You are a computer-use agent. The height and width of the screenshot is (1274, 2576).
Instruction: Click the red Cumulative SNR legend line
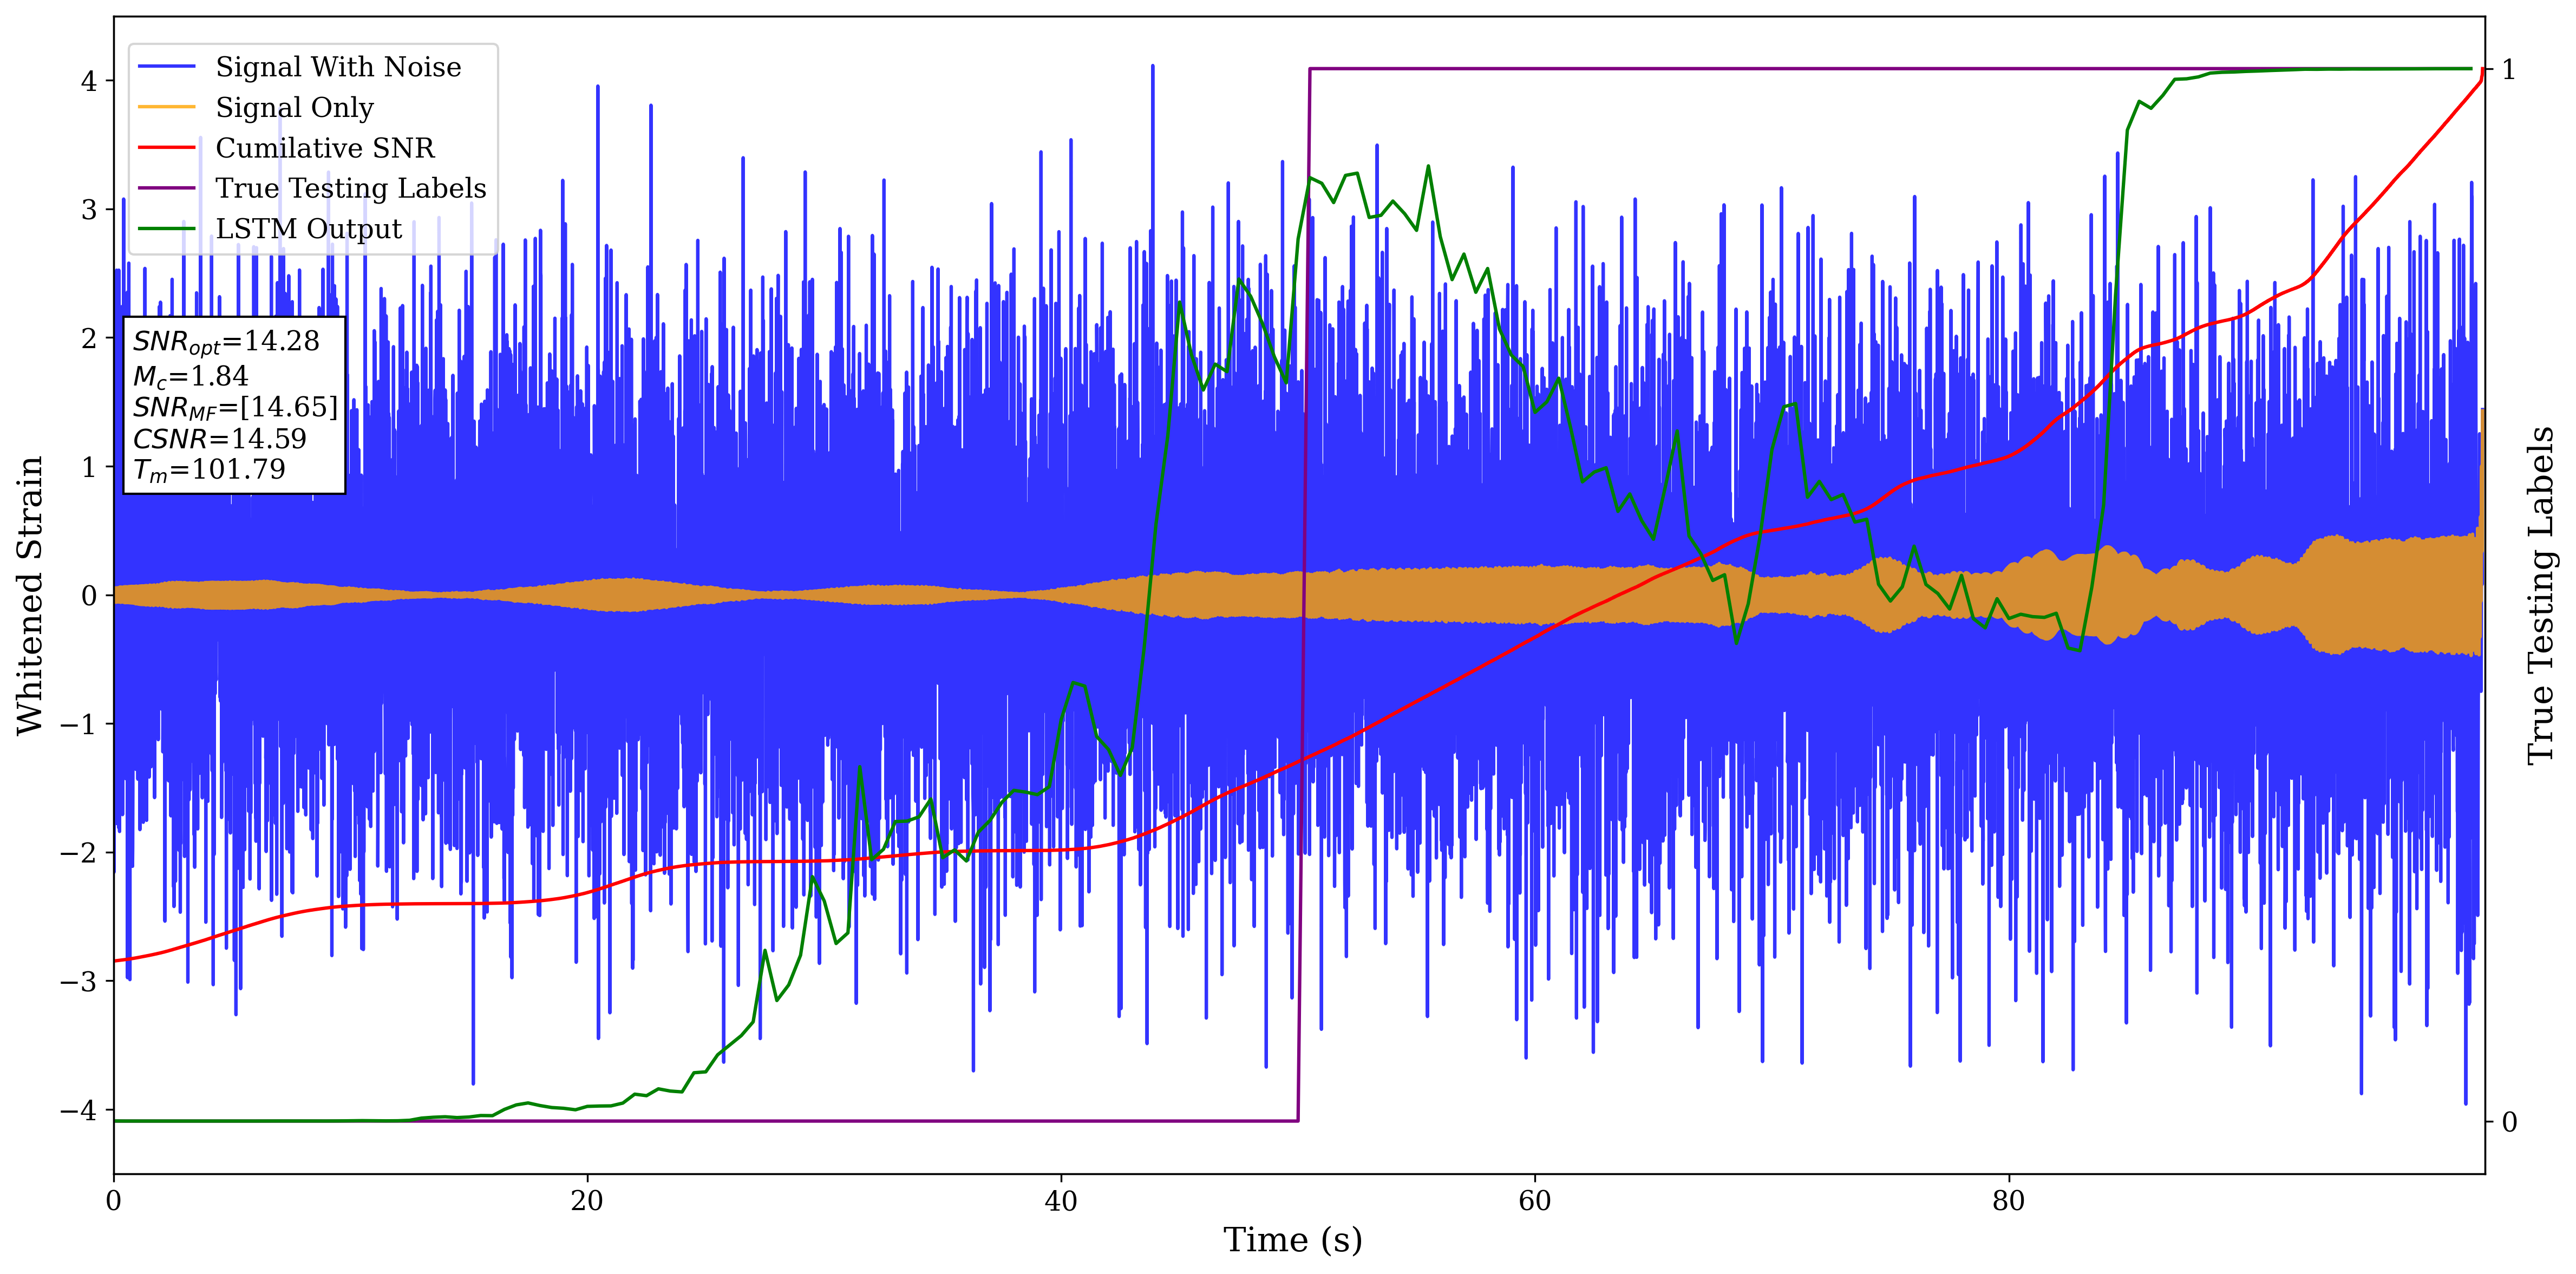(166, 148)
